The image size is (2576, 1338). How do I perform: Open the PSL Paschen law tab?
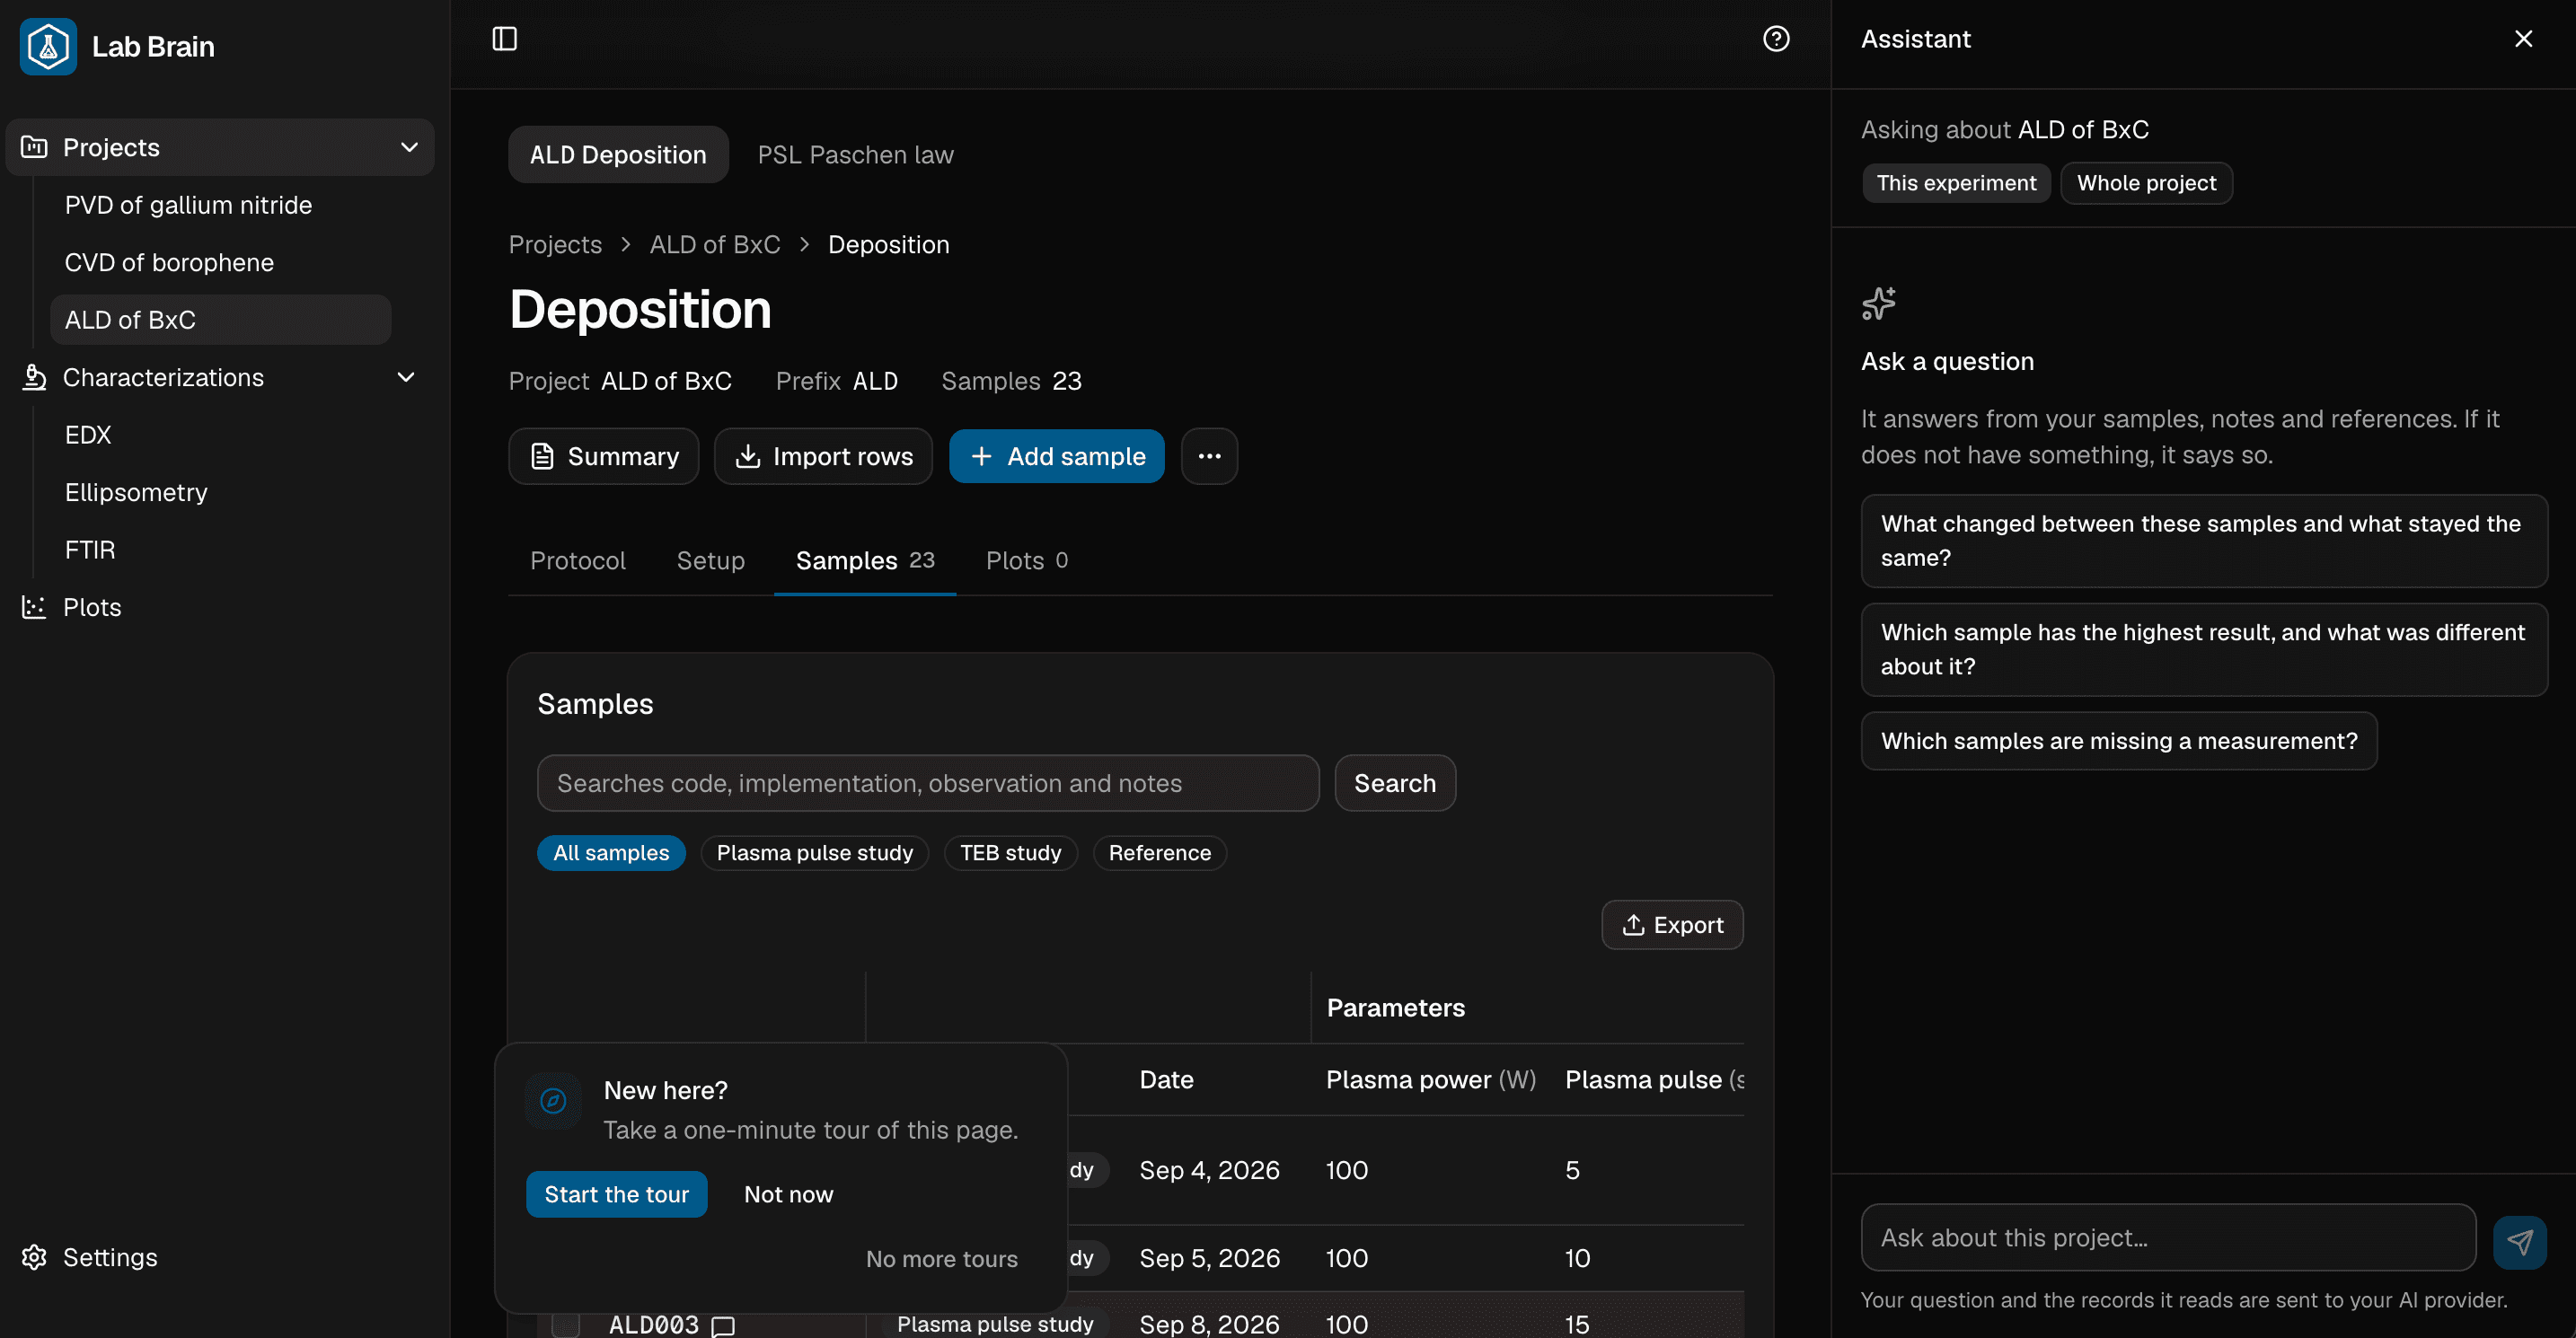tap(855, 155)
